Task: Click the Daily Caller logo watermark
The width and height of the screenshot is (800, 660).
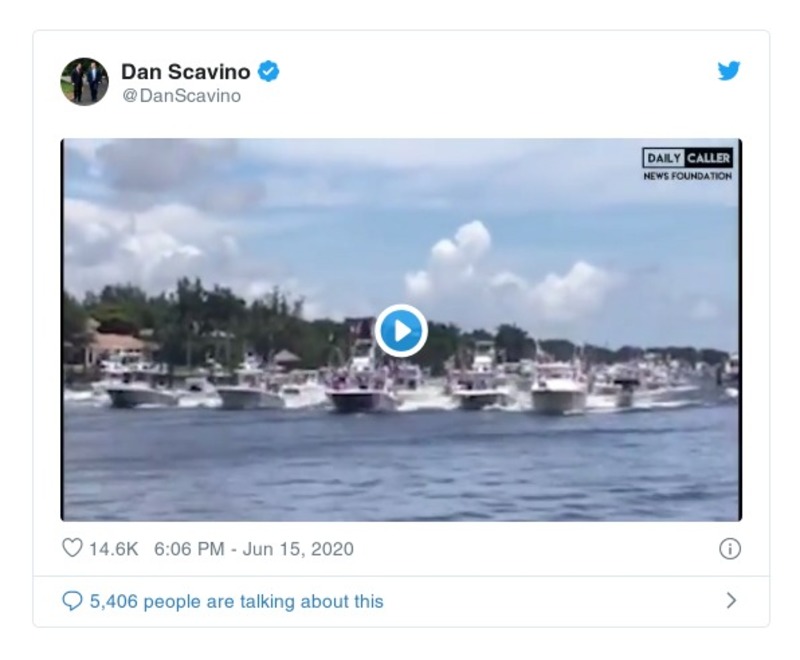Action: click(687, 158)
